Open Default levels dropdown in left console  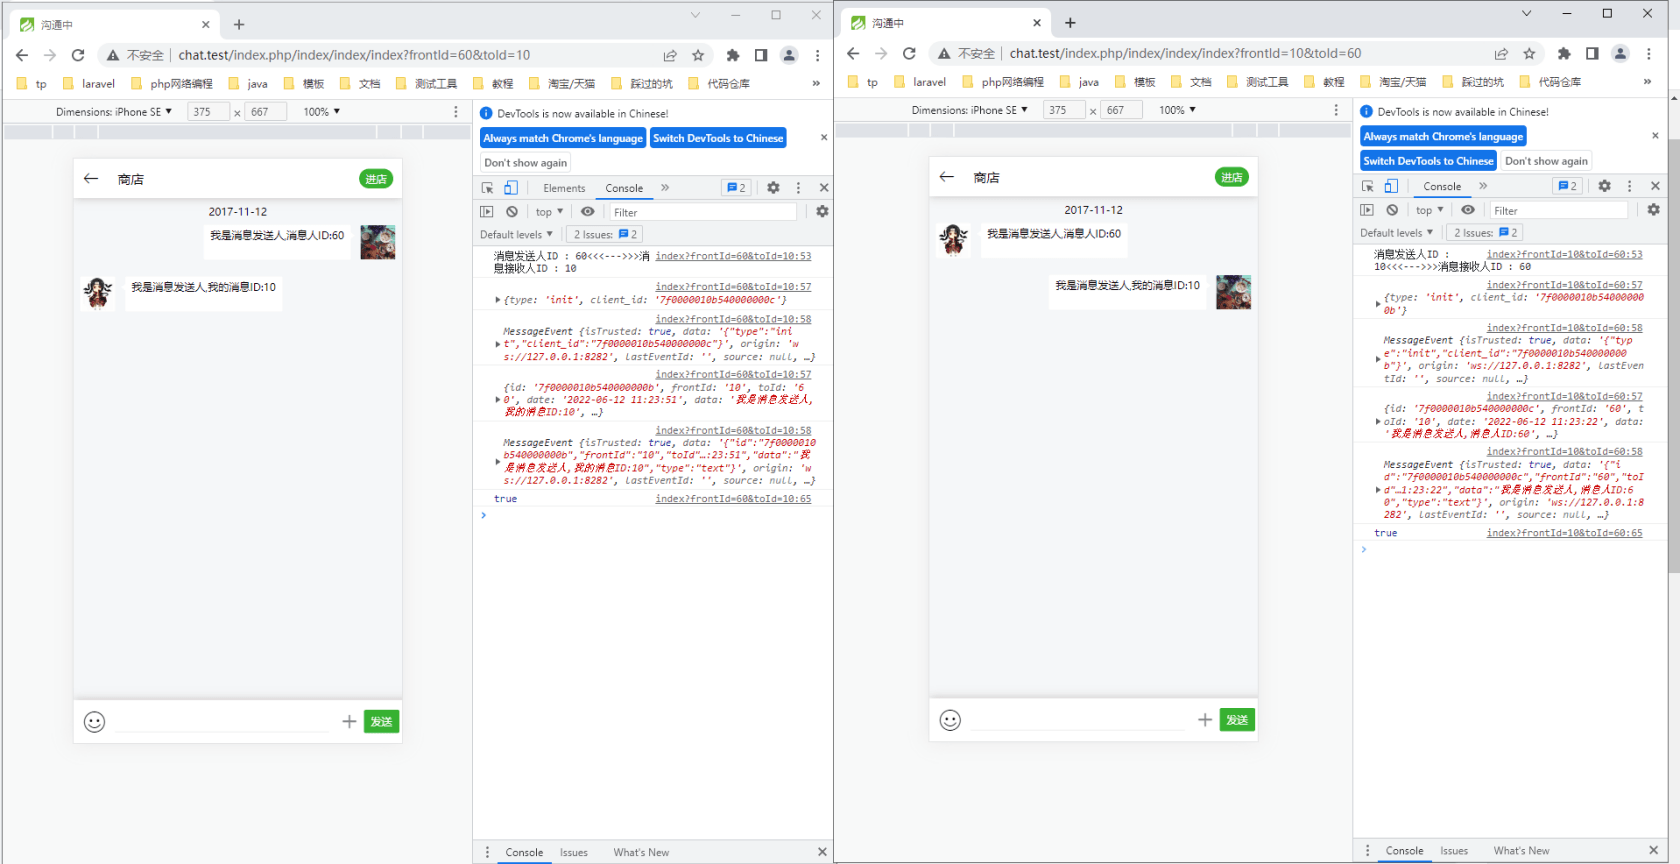pyautogui.click(x=516, y=235)
